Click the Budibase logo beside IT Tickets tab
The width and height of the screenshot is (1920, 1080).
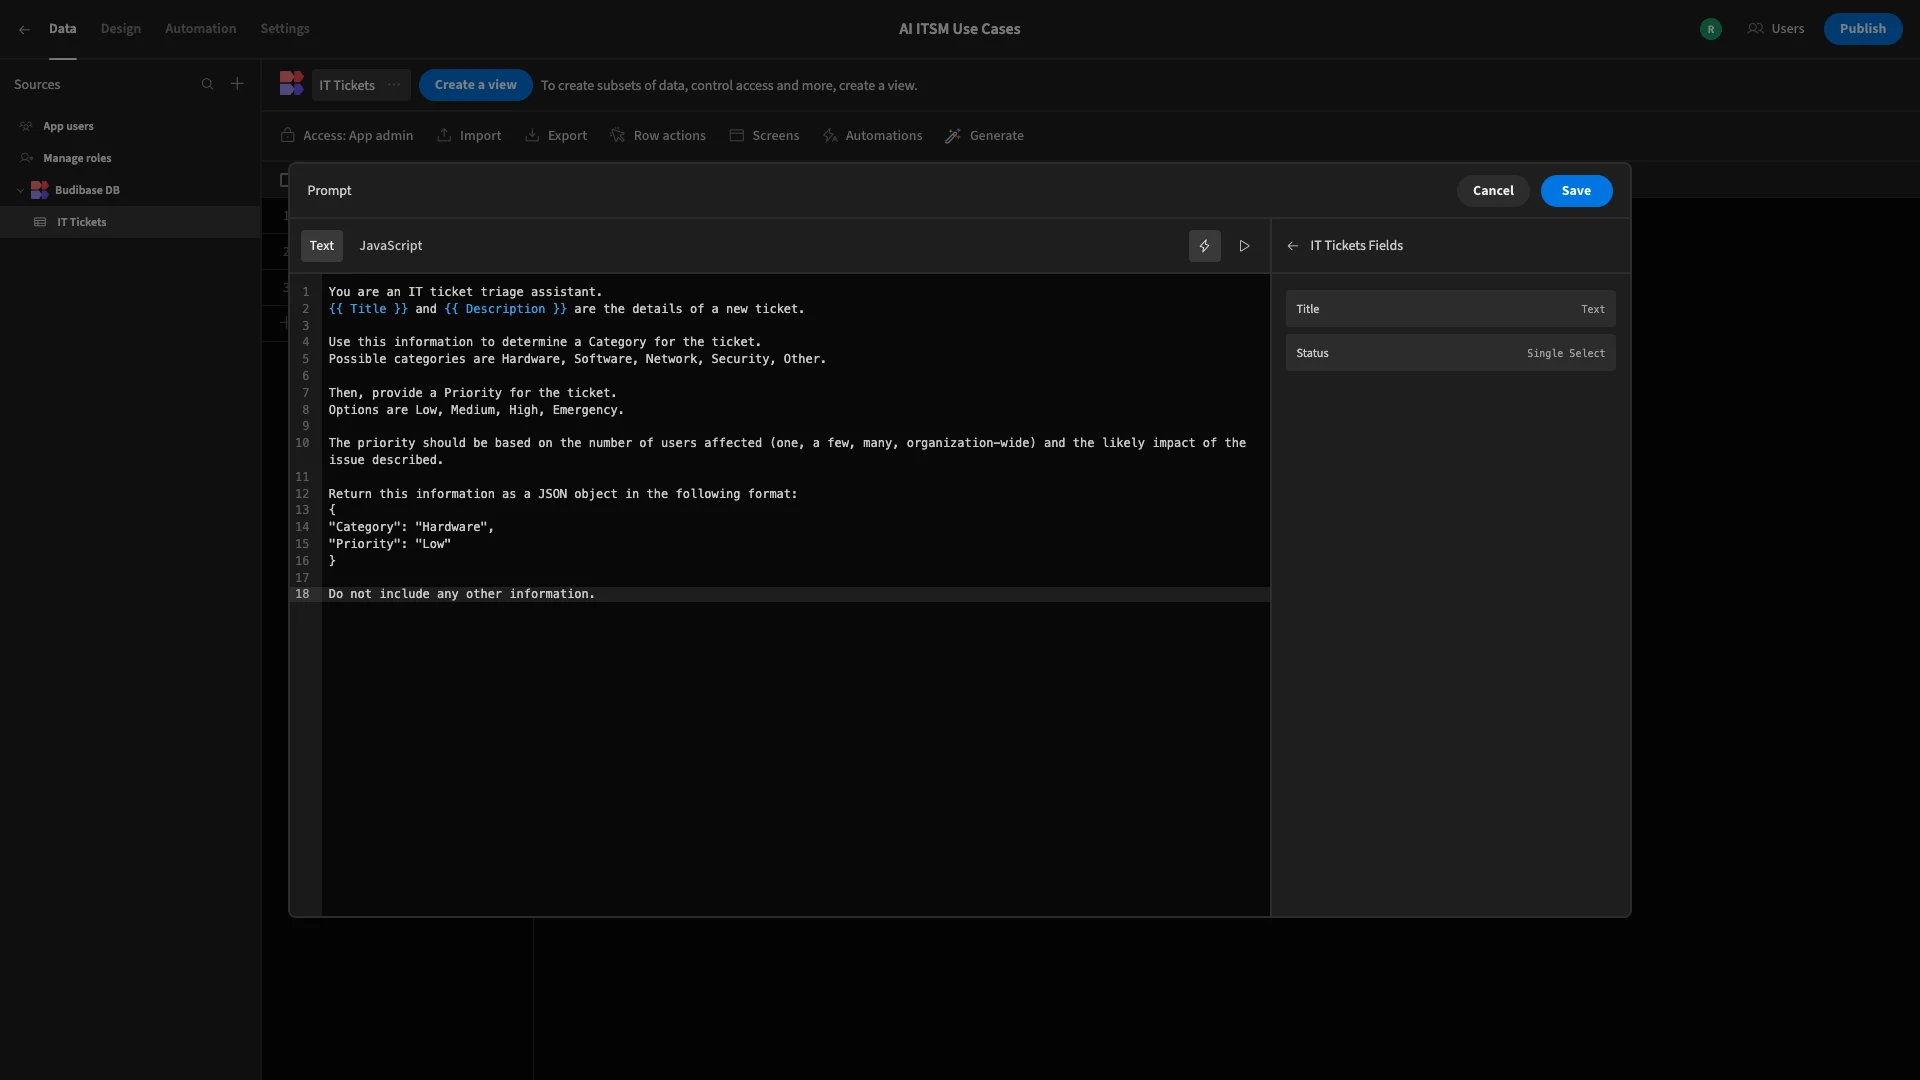click(291, 85)
